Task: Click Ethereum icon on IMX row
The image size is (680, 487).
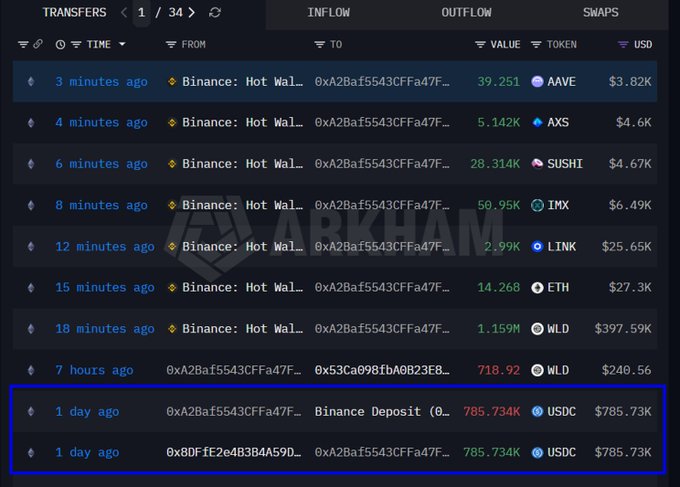Action: point(31,205)
